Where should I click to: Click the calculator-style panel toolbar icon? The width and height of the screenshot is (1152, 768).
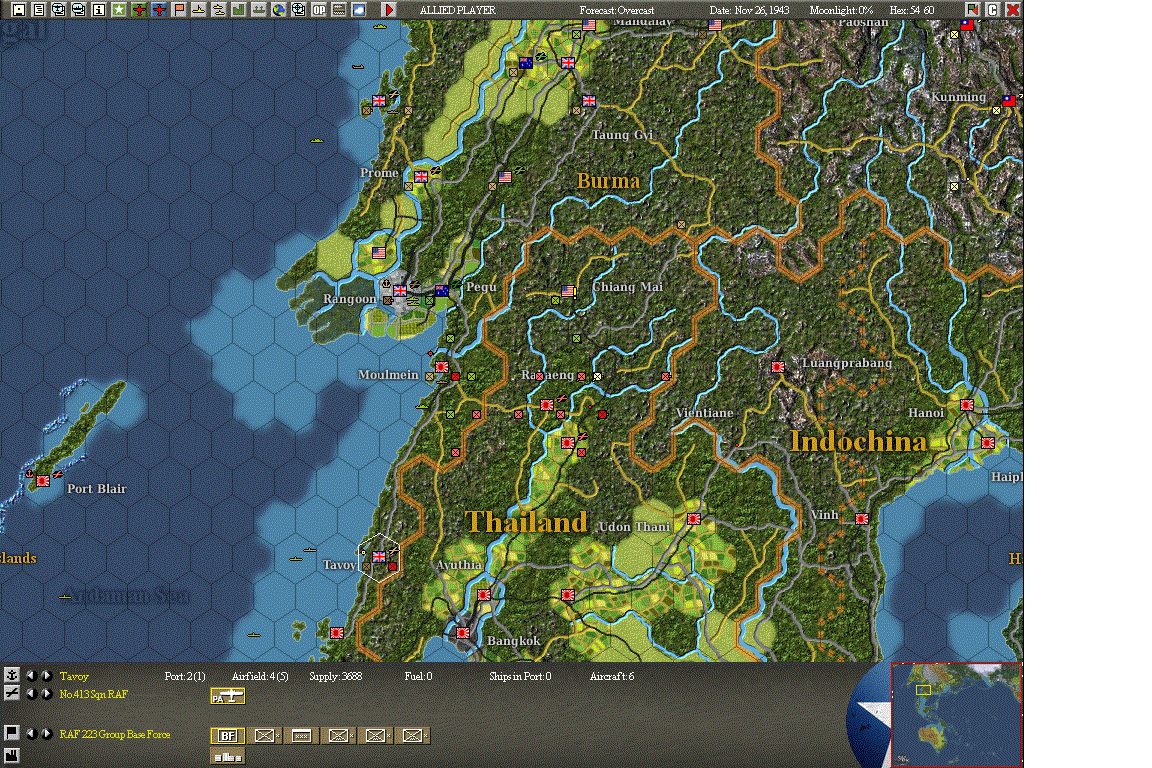tap(339, 10)
